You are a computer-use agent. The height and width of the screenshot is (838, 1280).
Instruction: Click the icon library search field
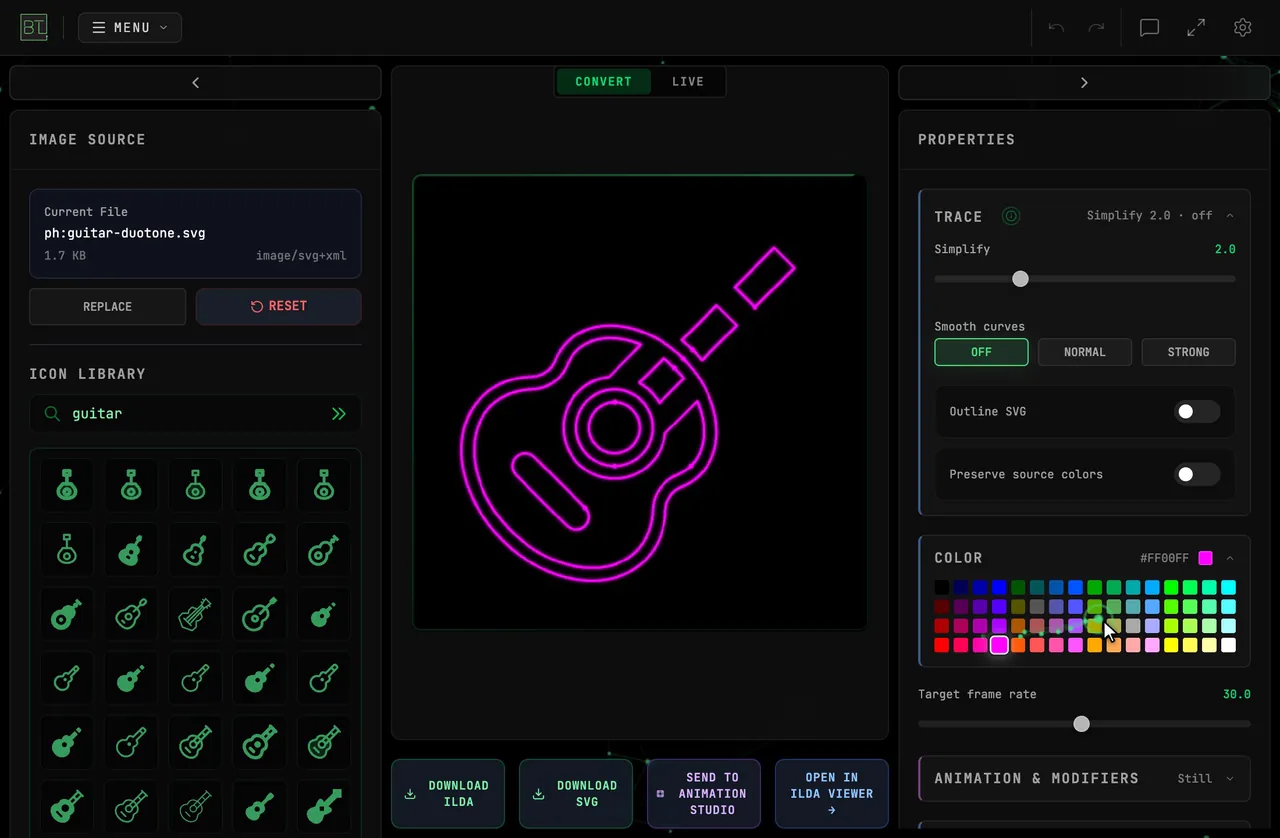(195, 413)
